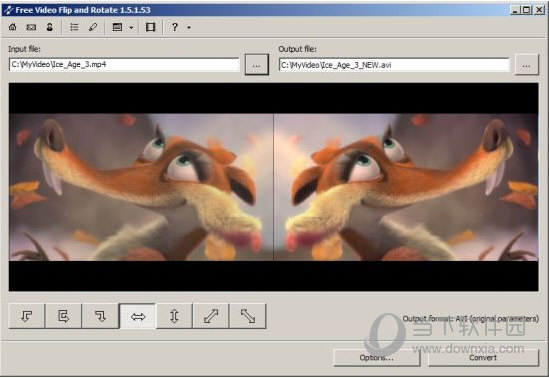
Task: Maximize the Free Video Flip window
Action: [526, 10]
